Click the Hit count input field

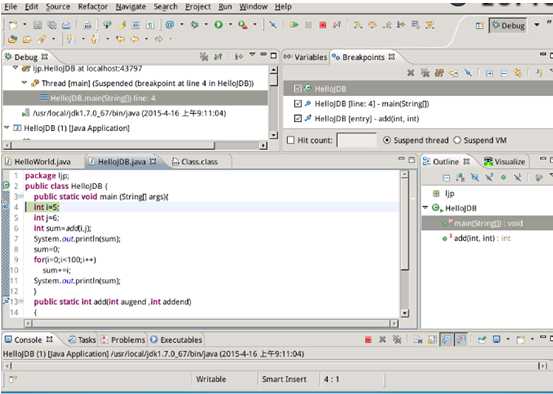(357, 140)
